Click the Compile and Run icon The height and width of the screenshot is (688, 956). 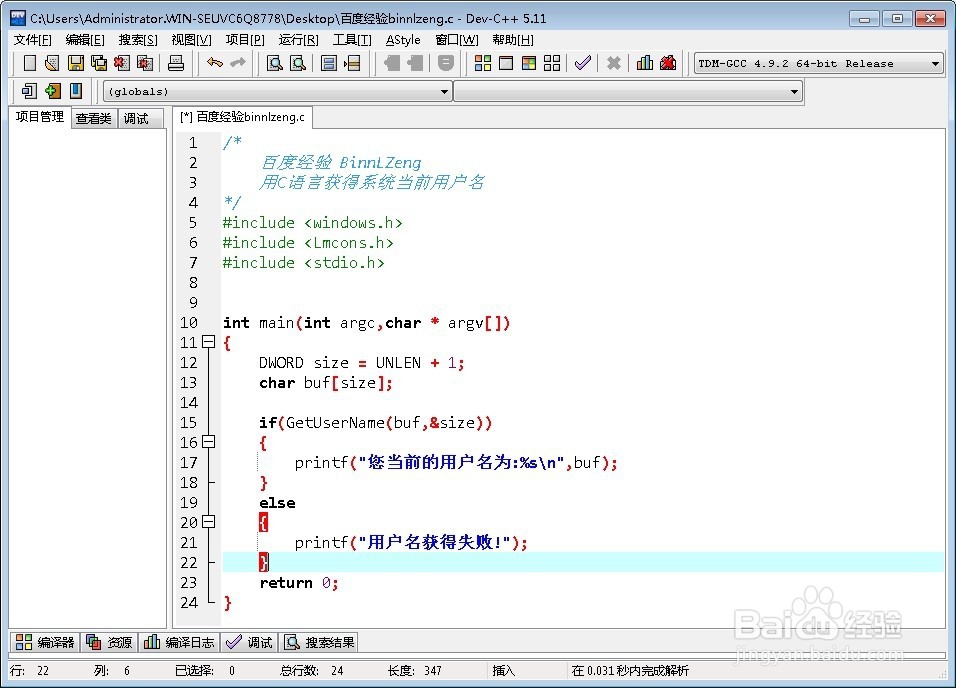(529, 63)
